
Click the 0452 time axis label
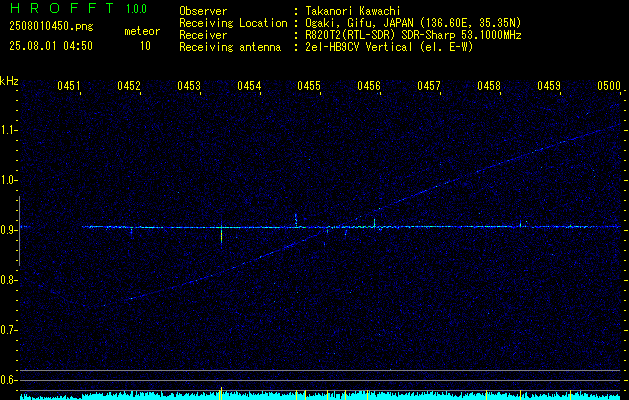click(129, 85)
